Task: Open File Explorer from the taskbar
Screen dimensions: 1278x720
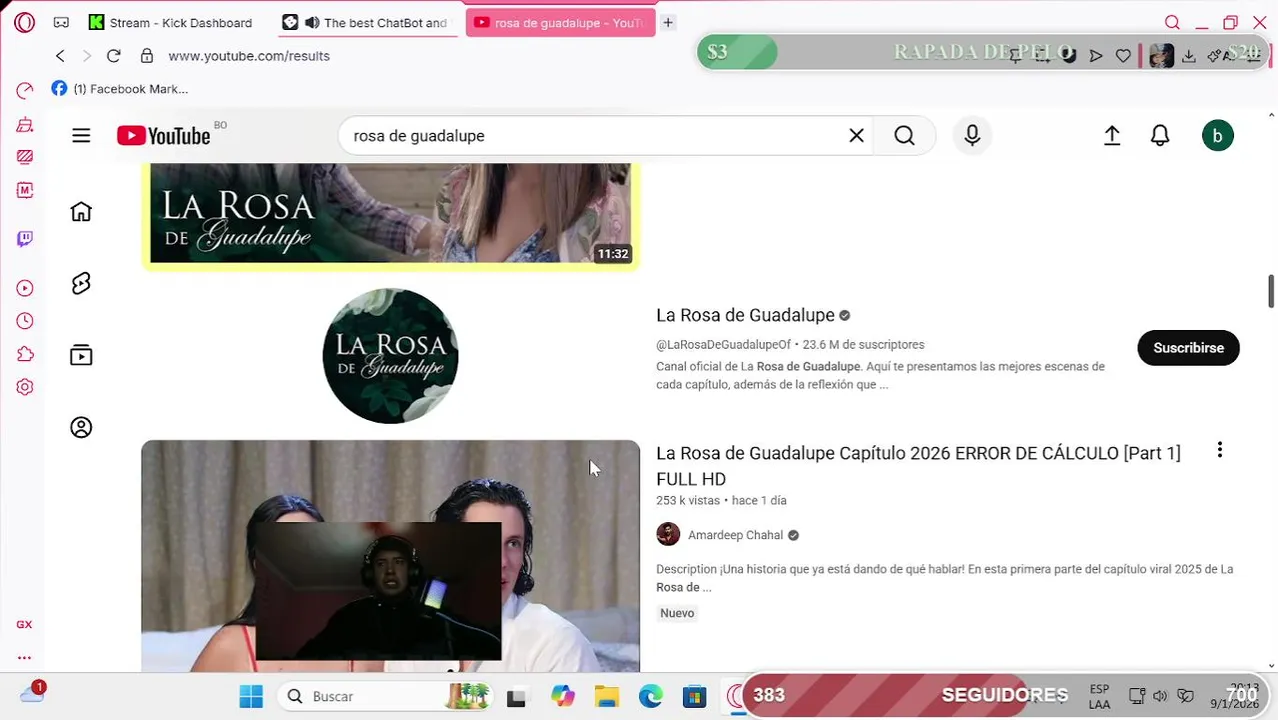Action: [x=607, y=696]
